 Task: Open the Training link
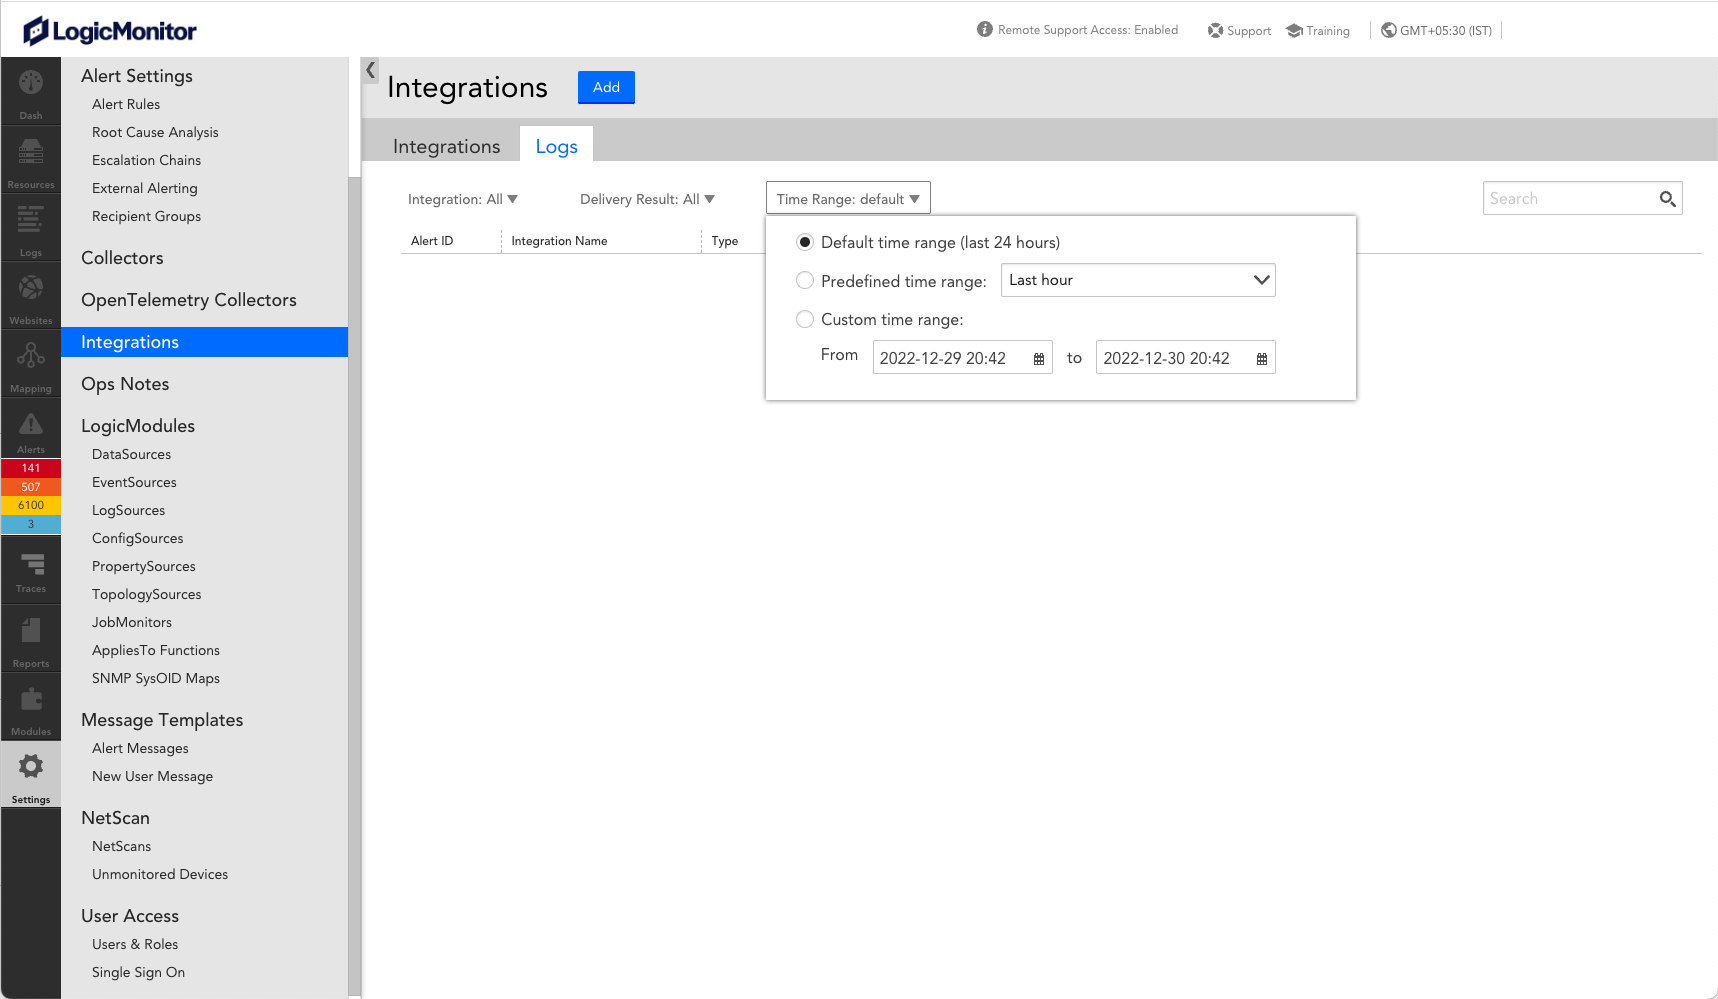(1318, 31)
